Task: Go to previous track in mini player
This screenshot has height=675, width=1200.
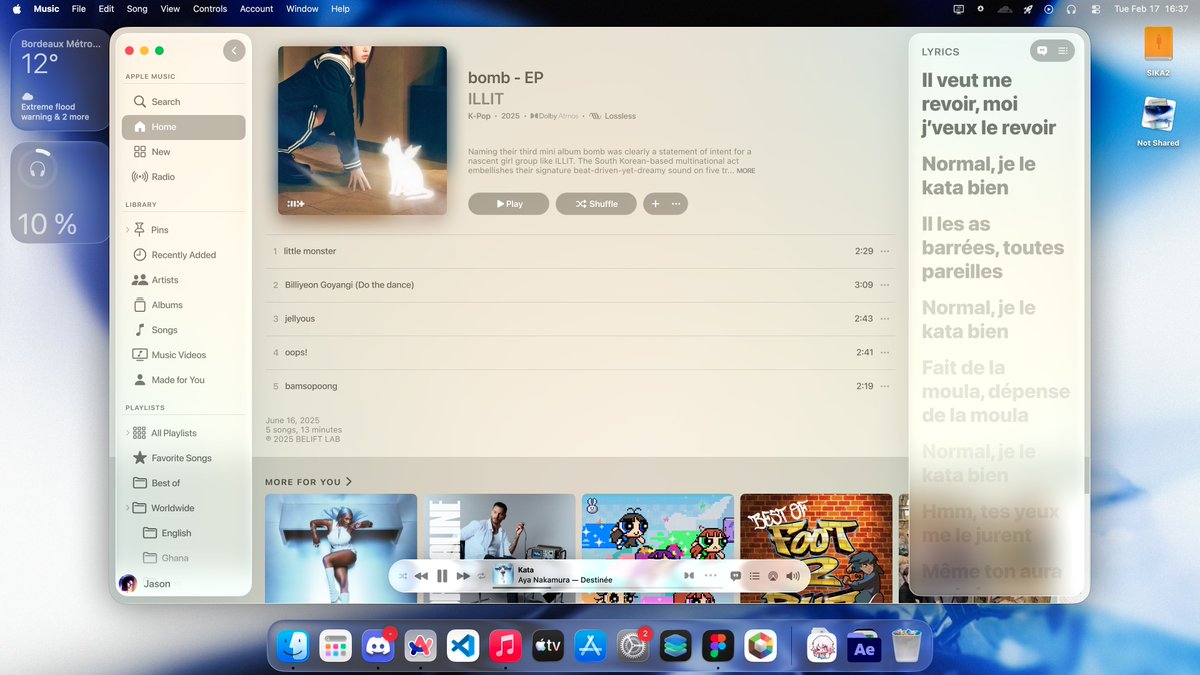Action: tap(421, 576)
